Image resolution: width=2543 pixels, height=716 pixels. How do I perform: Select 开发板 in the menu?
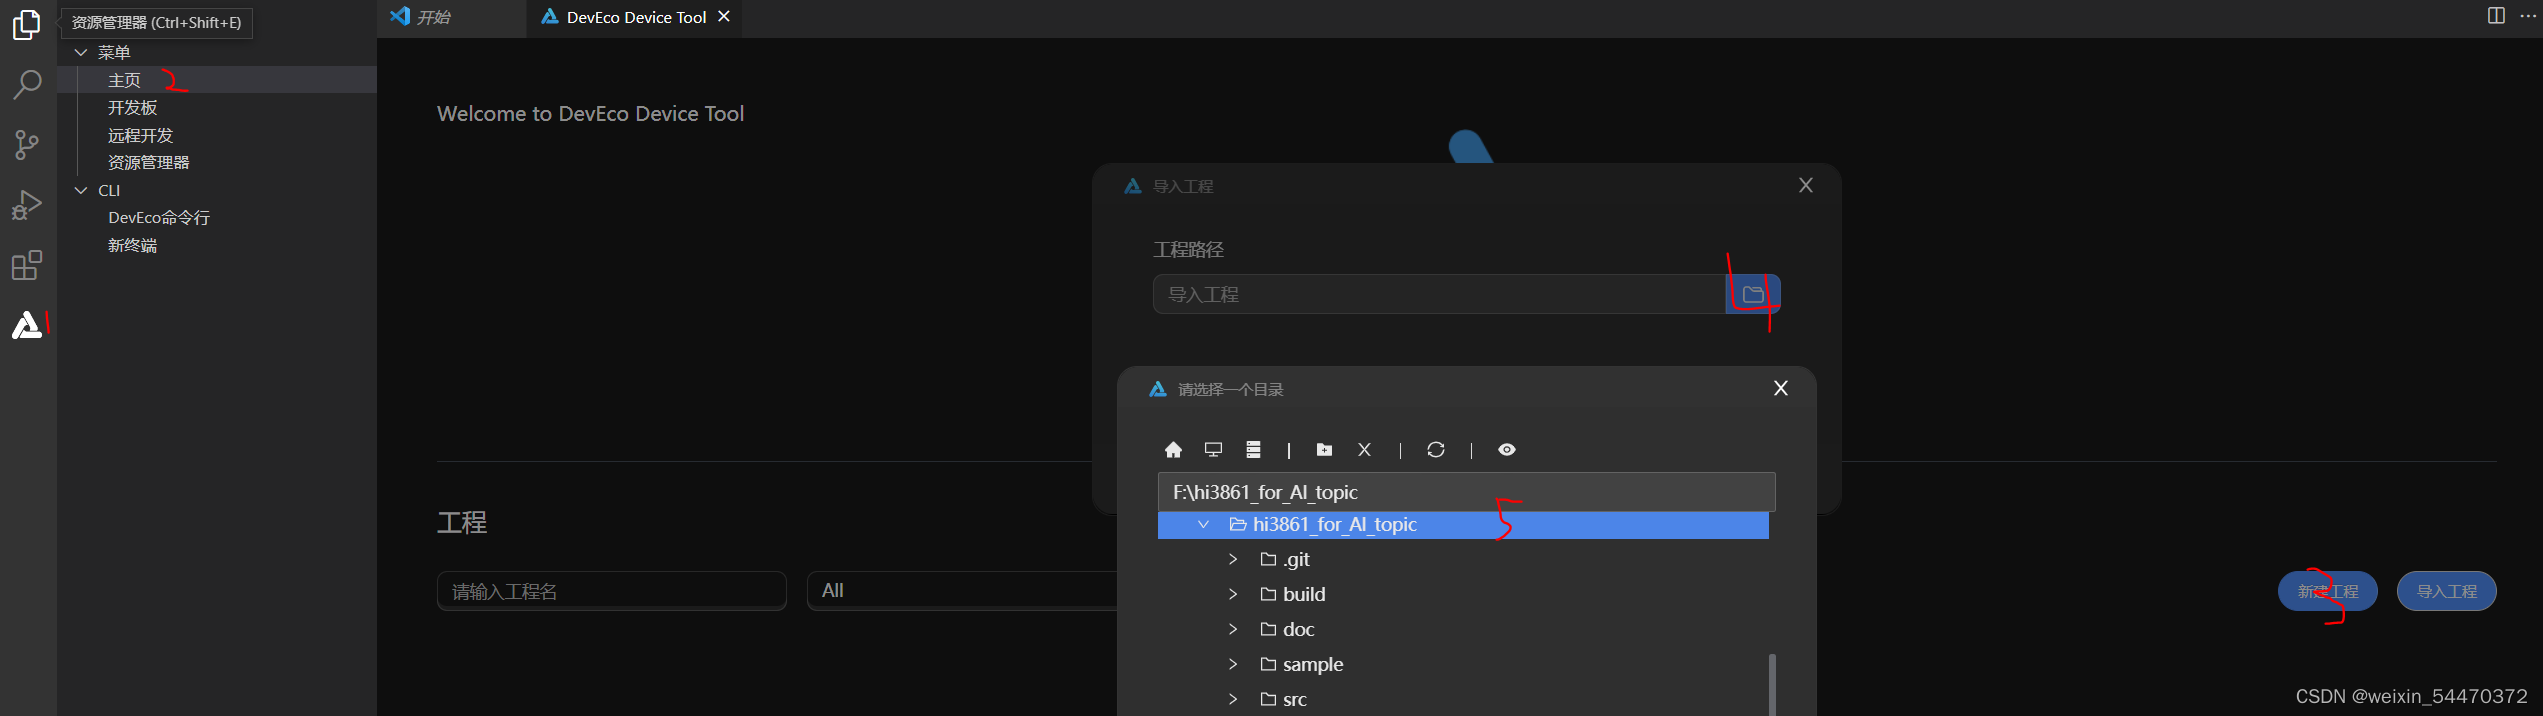click(x=217, y=107)
